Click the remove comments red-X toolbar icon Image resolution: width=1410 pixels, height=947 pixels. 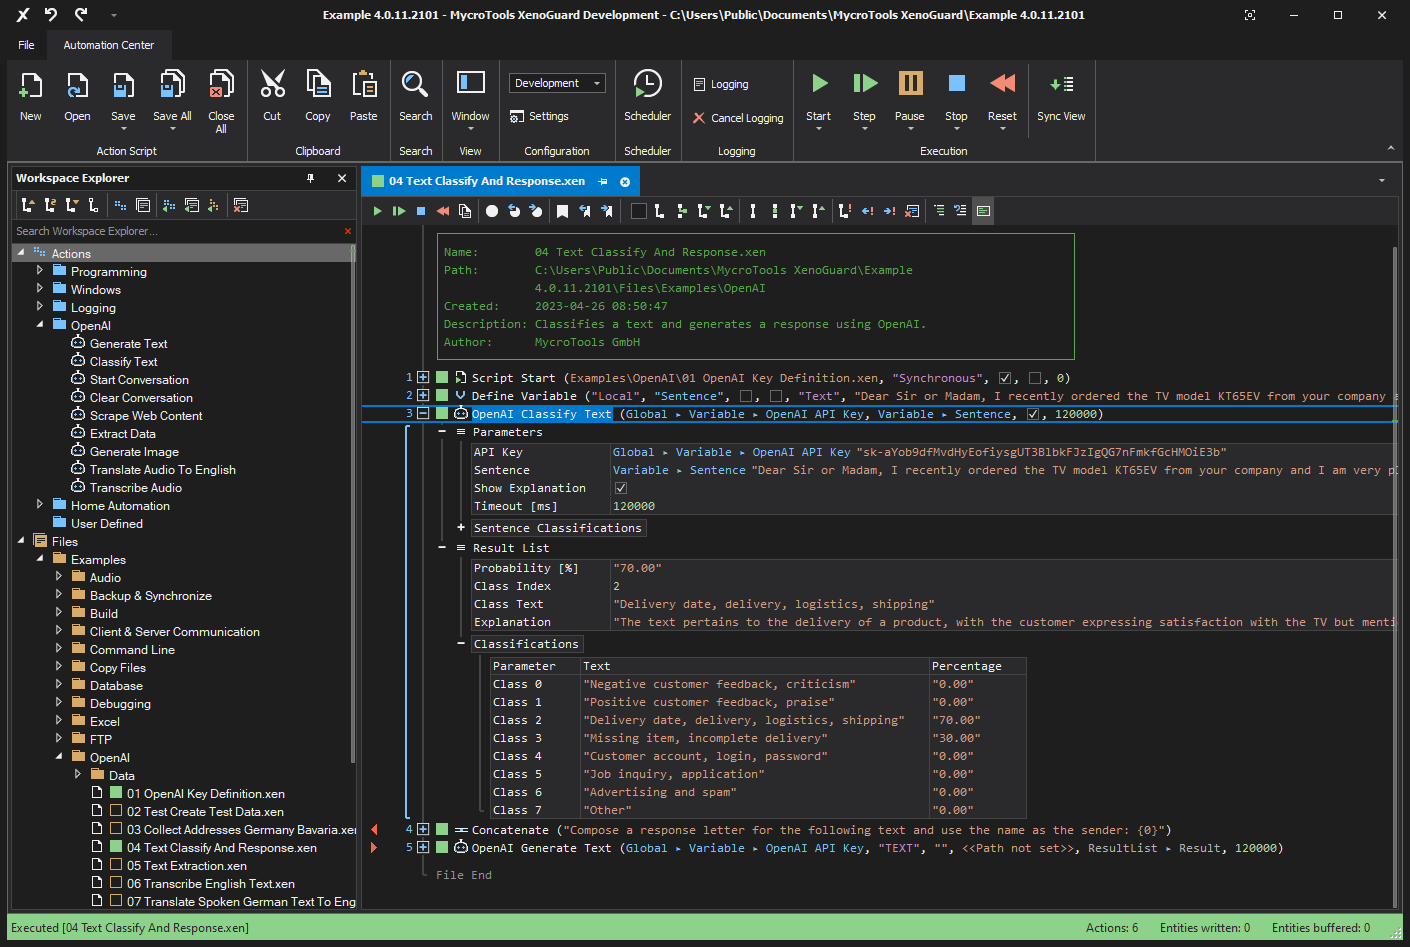click(x=912, y=211)
